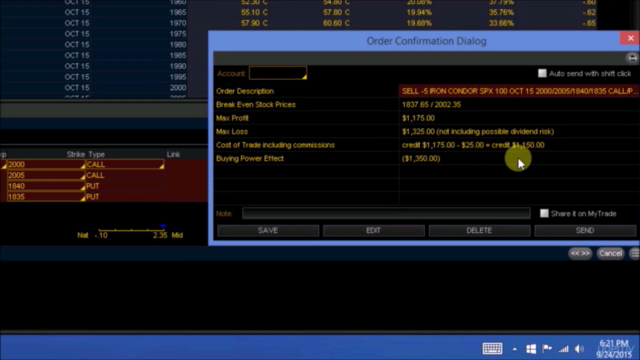
Task: Click the SAVE button
Action: [x=268, y=231]
